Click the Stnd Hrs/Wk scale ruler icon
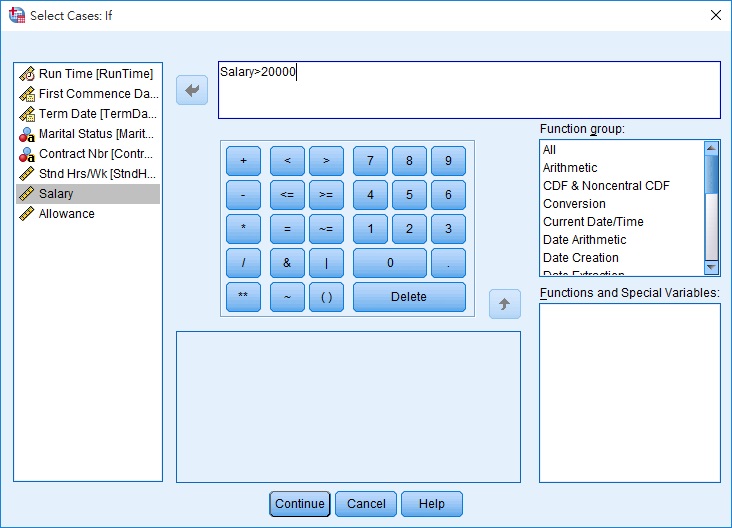 (x=27, y=174)
